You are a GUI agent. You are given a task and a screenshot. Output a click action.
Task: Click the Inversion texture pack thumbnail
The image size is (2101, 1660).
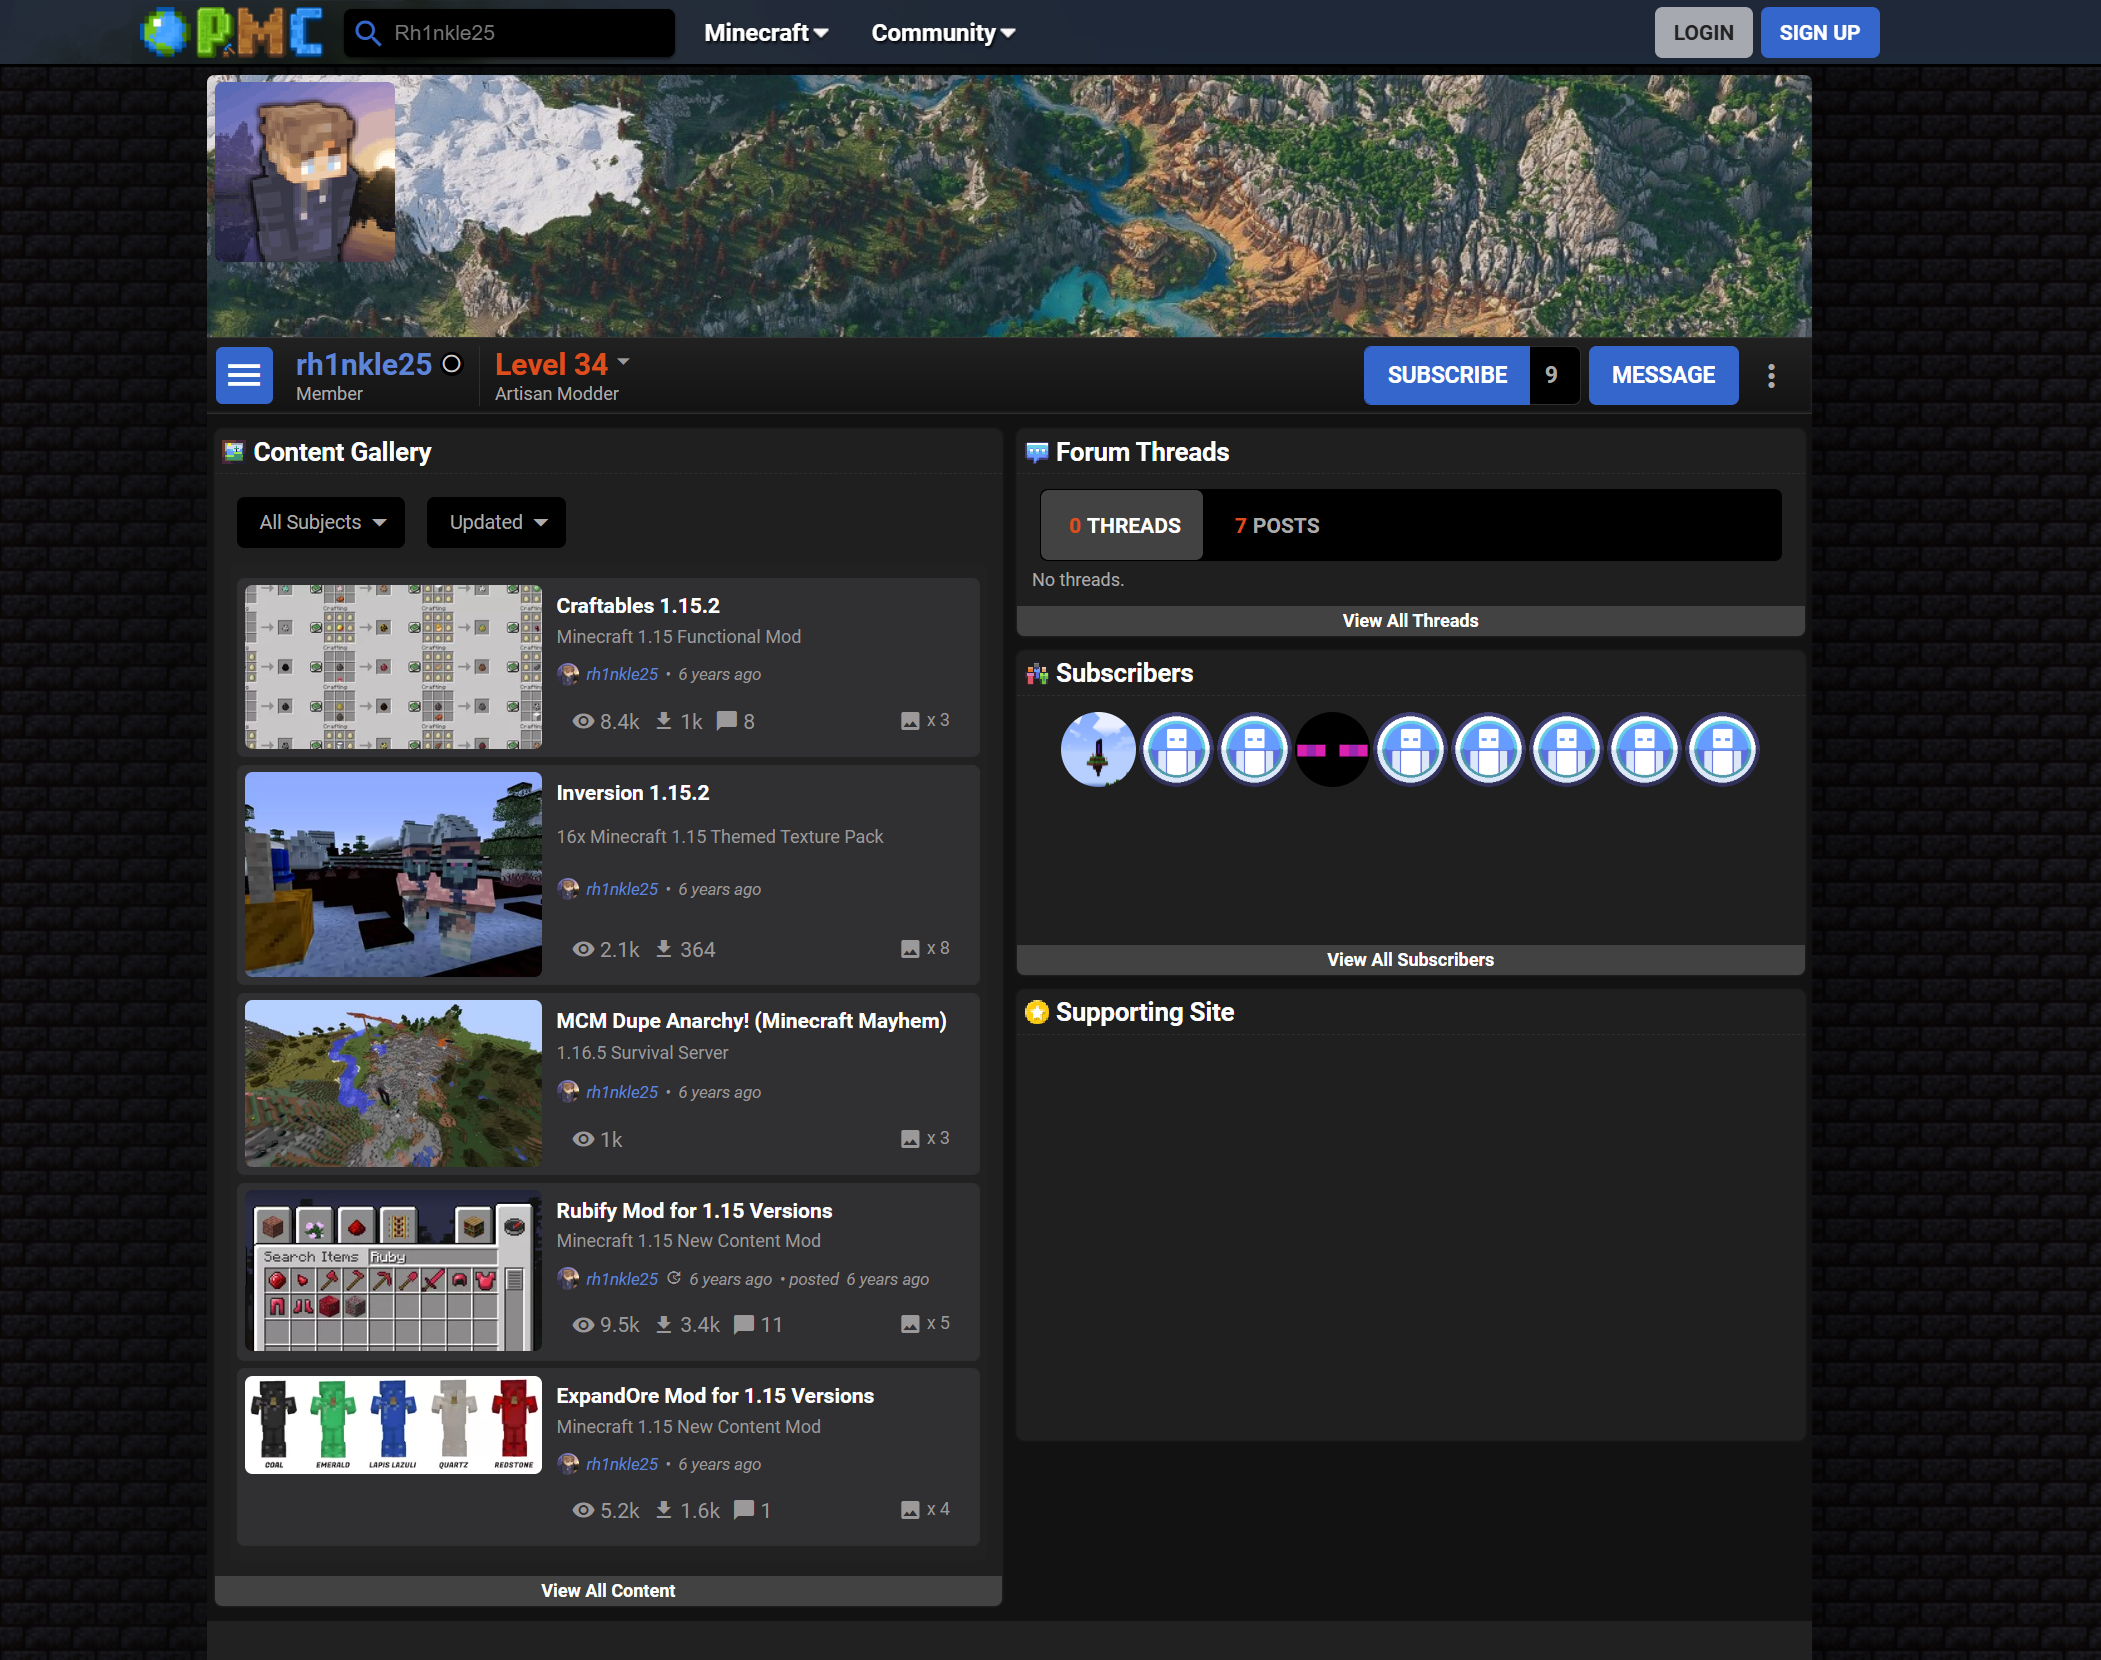tap(393, 874)
